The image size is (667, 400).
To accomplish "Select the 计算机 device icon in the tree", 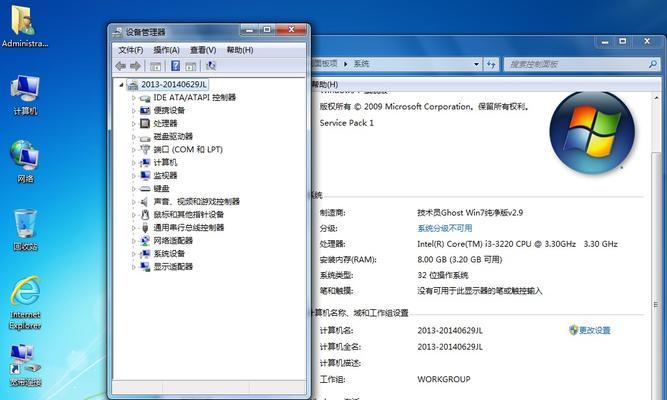I will [x=145, y=163].
